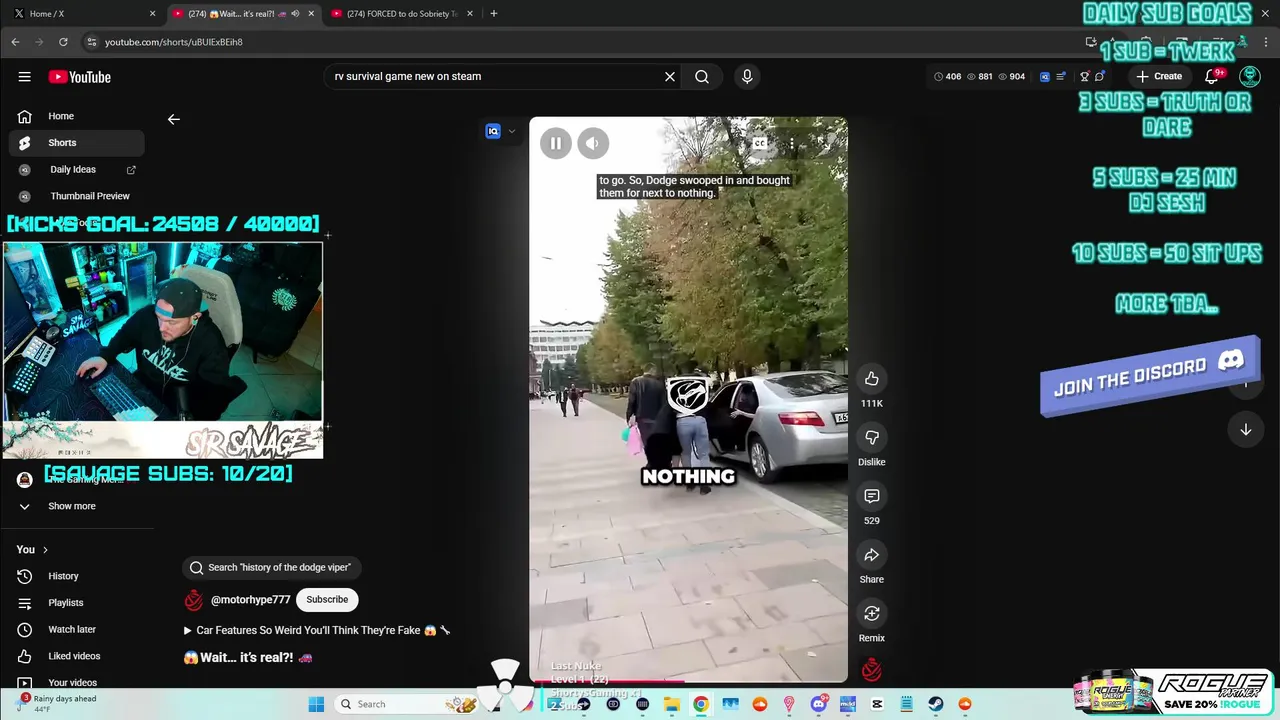The width and height of the screenshot is (1280, 720).
Task: Like this Short with 111K likes
Action: click(872, 379)
